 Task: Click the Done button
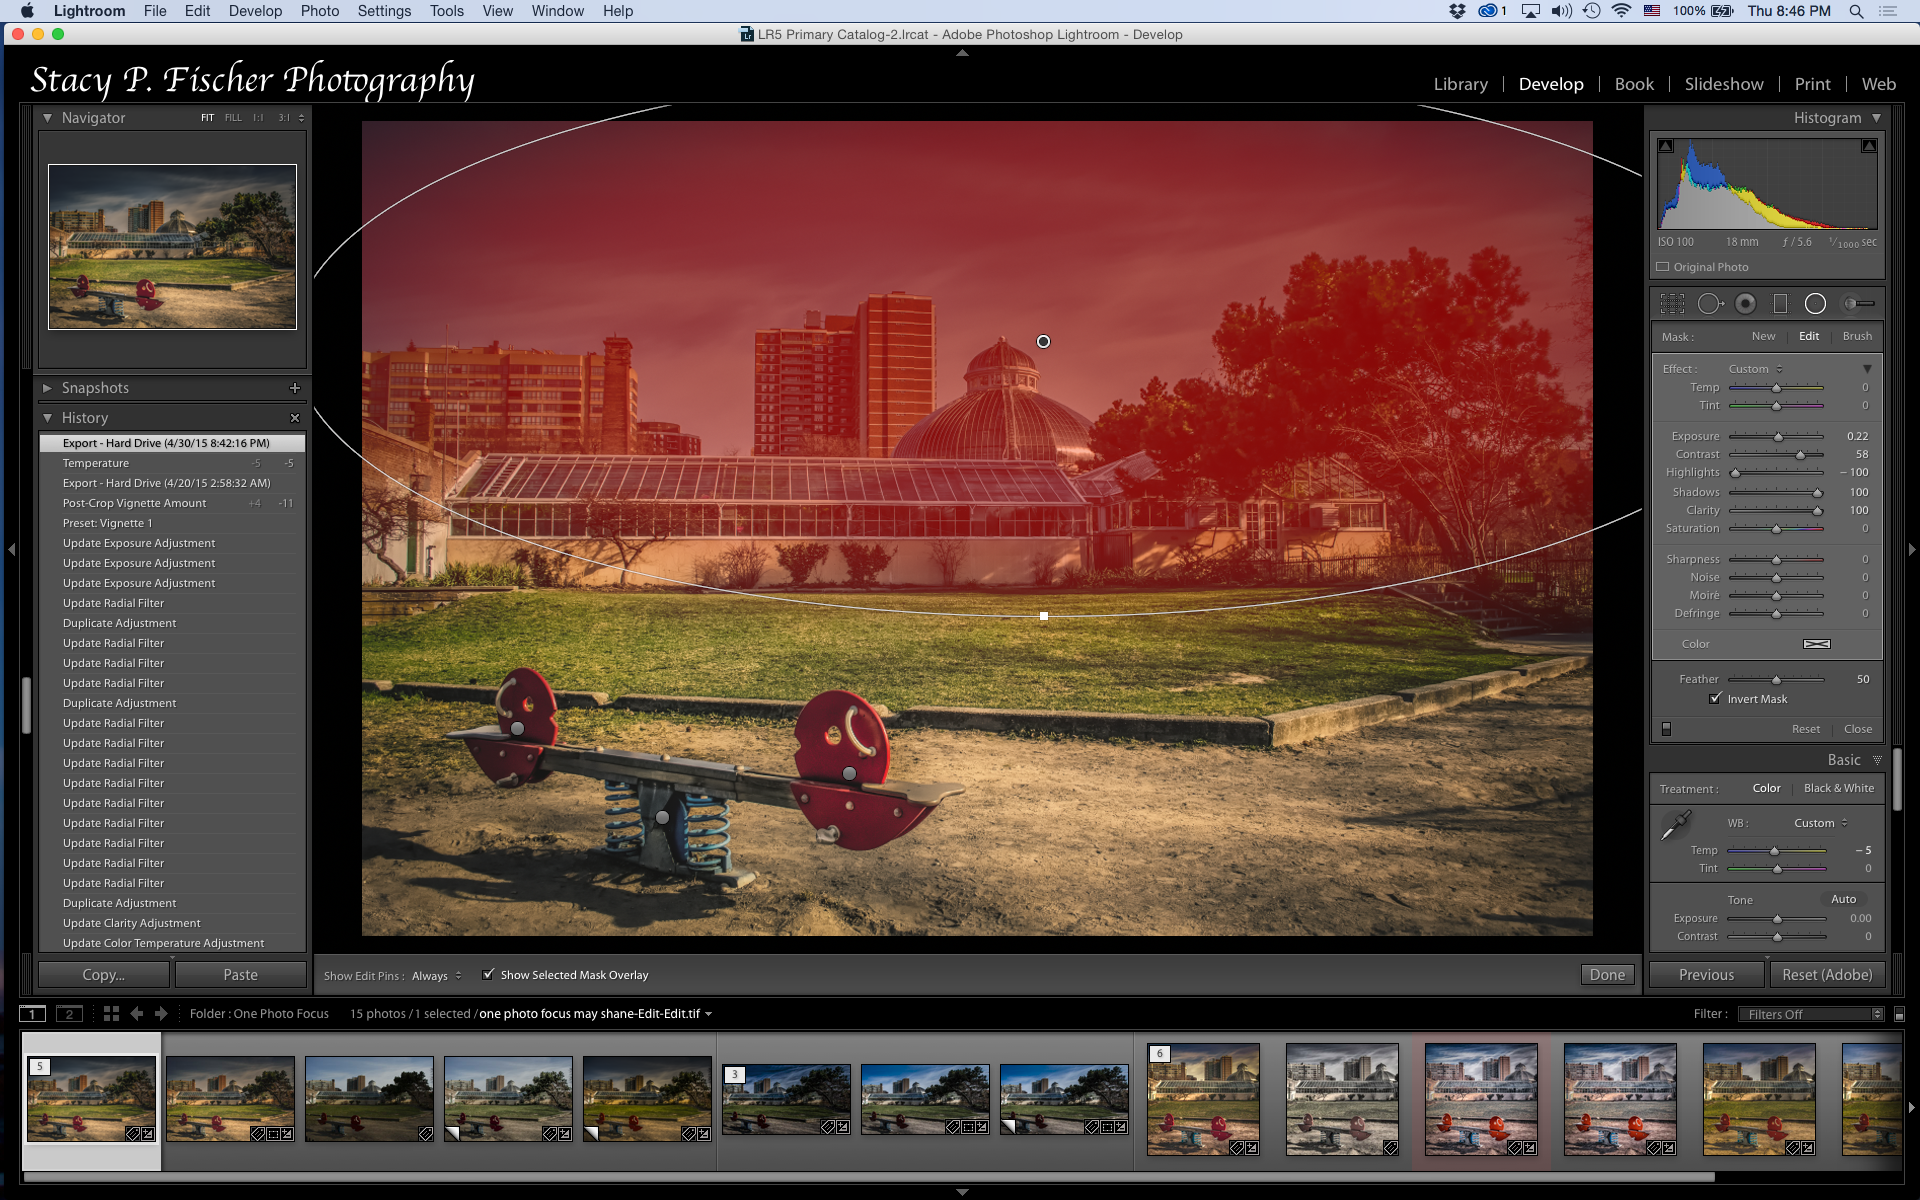click(1607, 975)
